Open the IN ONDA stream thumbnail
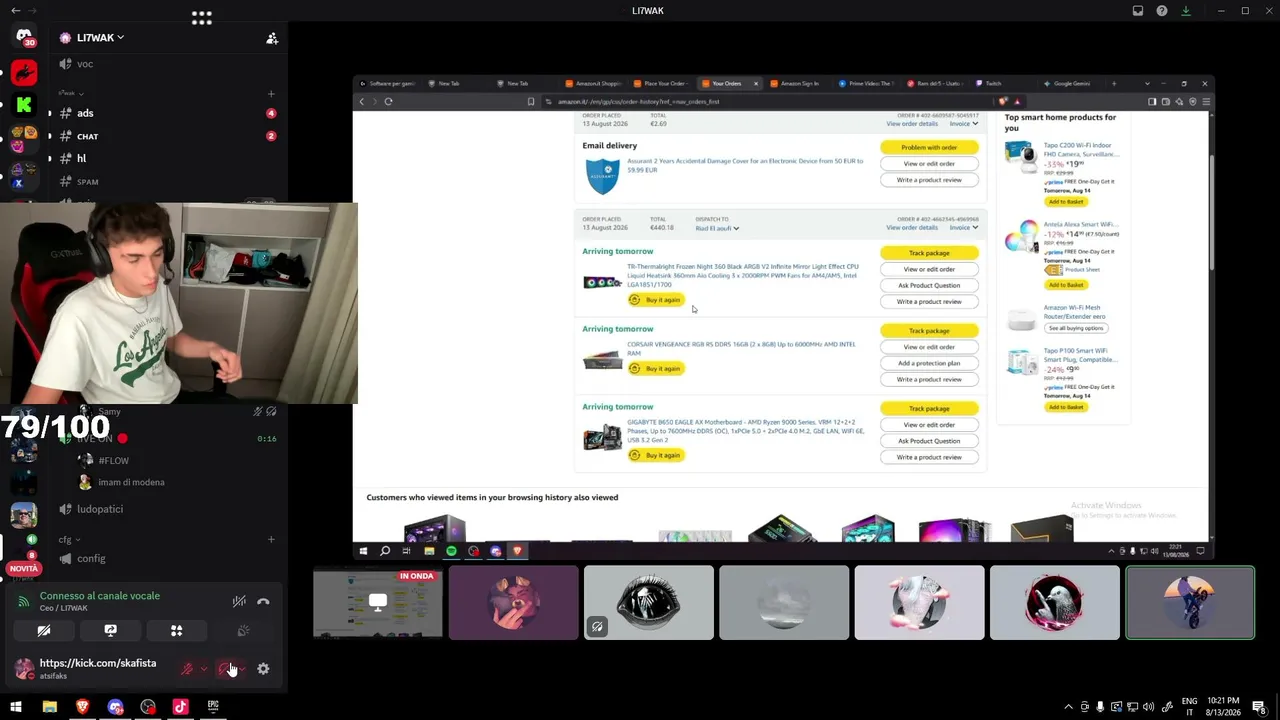This screenshot has width=1280, height=720. (x=378, y=603)
